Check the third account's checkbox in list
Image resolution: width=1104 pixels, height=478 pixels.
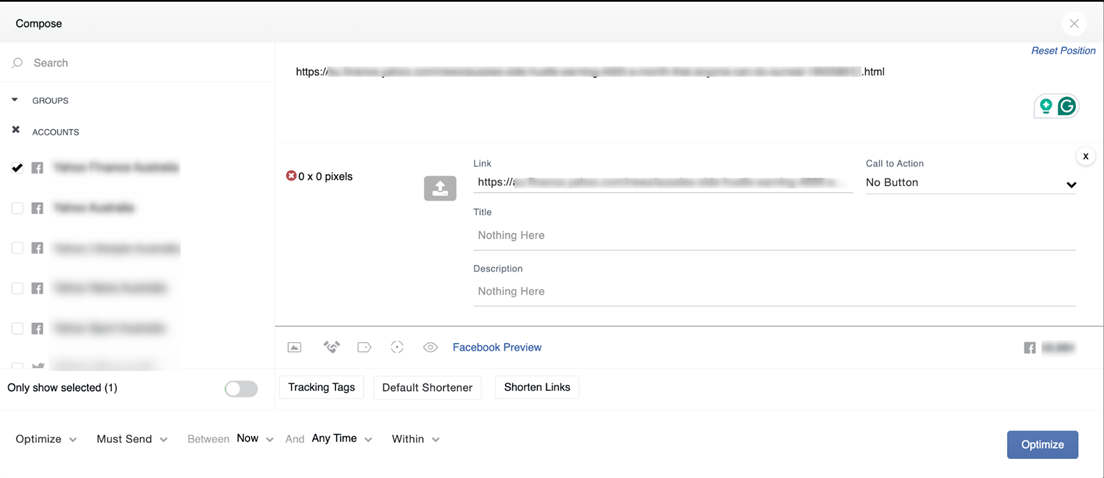18,248
